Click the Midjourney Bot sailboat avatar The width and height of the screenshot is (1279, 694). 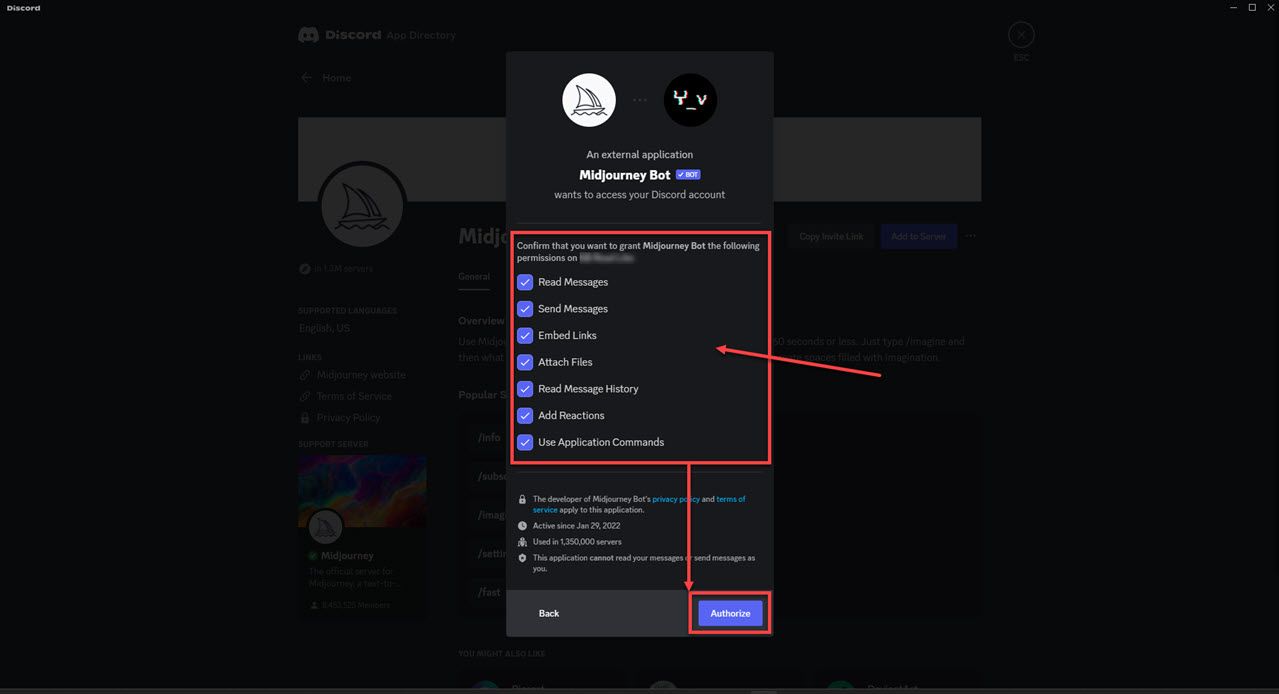tap(588, 99)
